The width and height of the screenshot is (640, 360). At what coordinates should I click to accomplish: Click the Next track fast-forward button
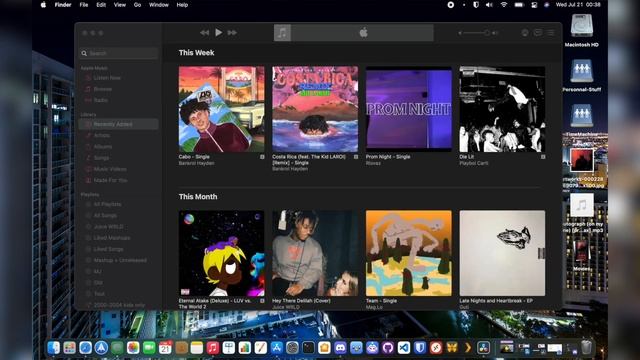pyautogui.click(x=232, y=33)
